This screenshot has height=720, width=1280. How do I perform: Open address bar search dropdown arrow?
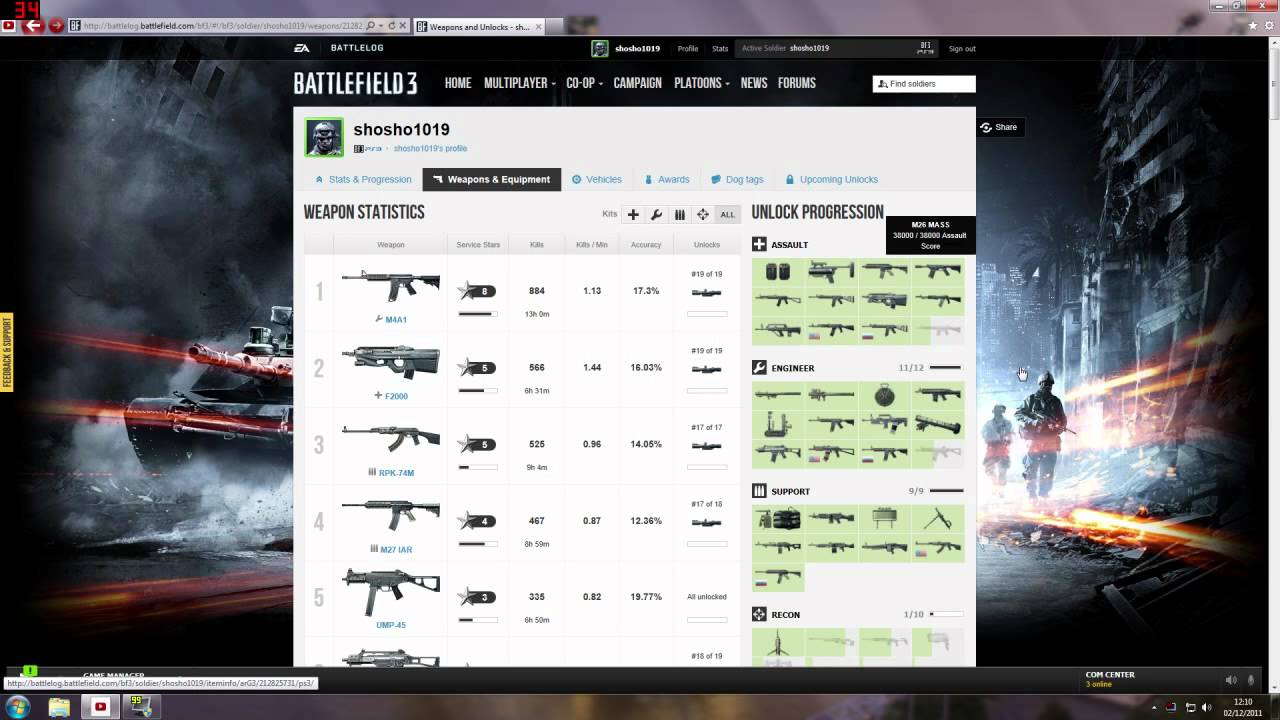point(379,26)
